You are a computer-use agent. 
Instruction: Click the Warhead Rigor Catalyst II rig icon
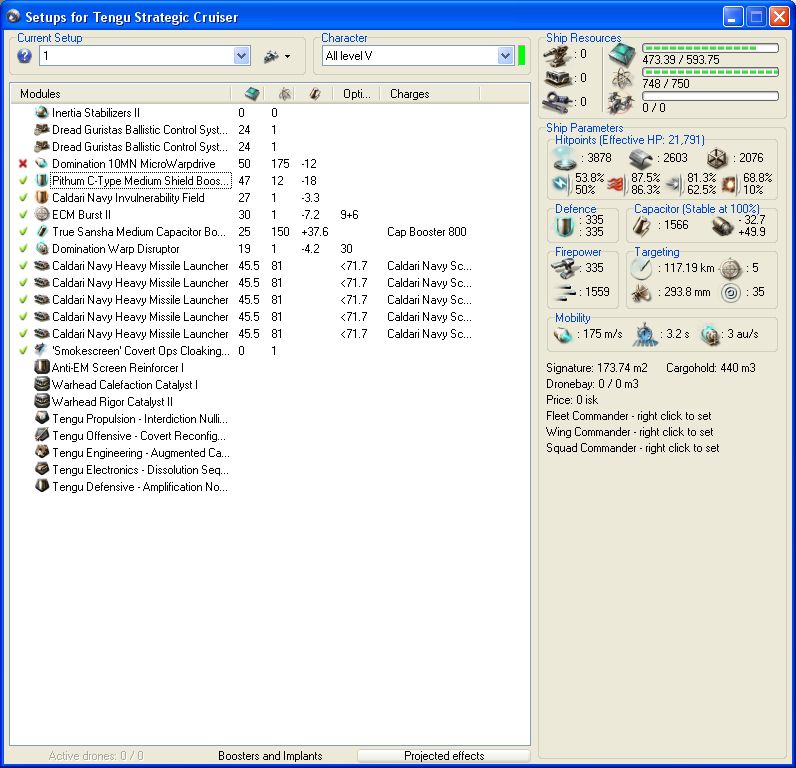[x=42, y=401]
